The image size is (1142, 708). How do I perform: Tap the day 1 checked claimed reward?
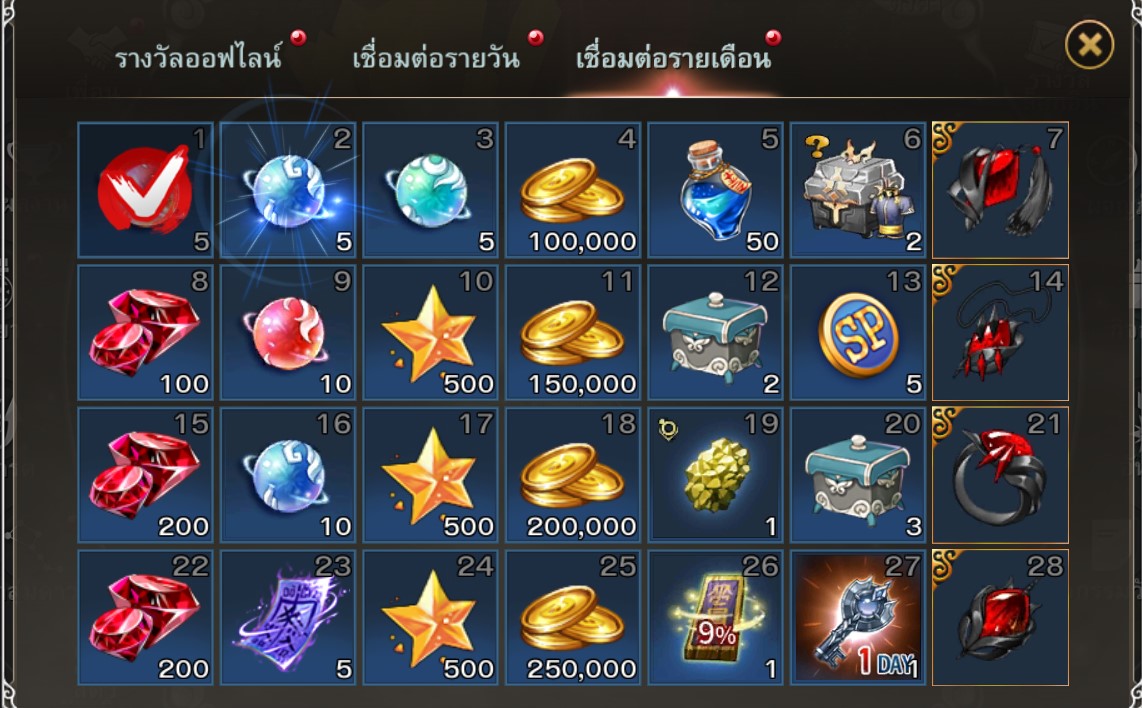coord(146,190)
